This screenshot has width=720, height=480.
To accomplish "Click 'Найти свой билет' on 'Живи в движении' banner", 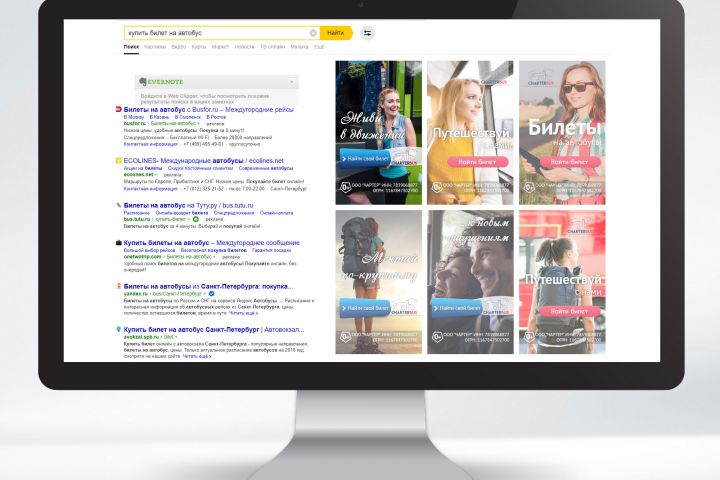I will coord(366,158).
